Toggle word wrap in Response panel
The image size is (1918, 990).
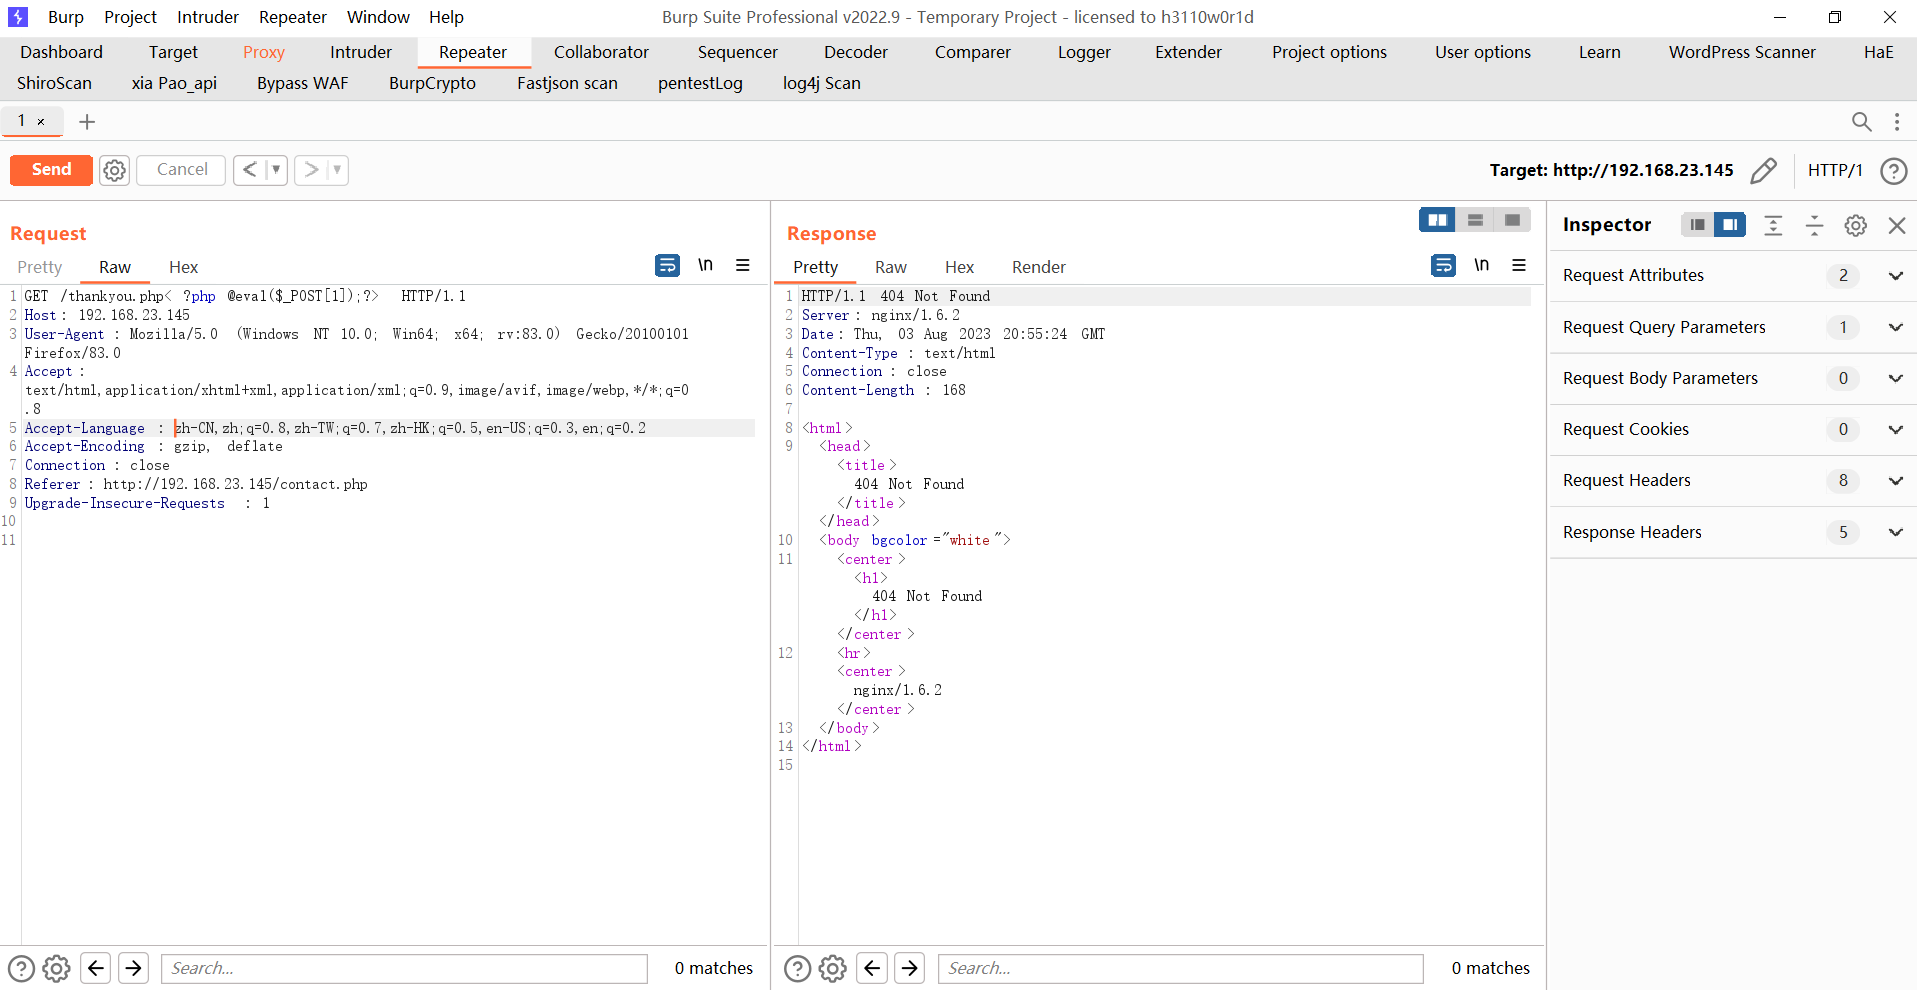point(1443,265)
